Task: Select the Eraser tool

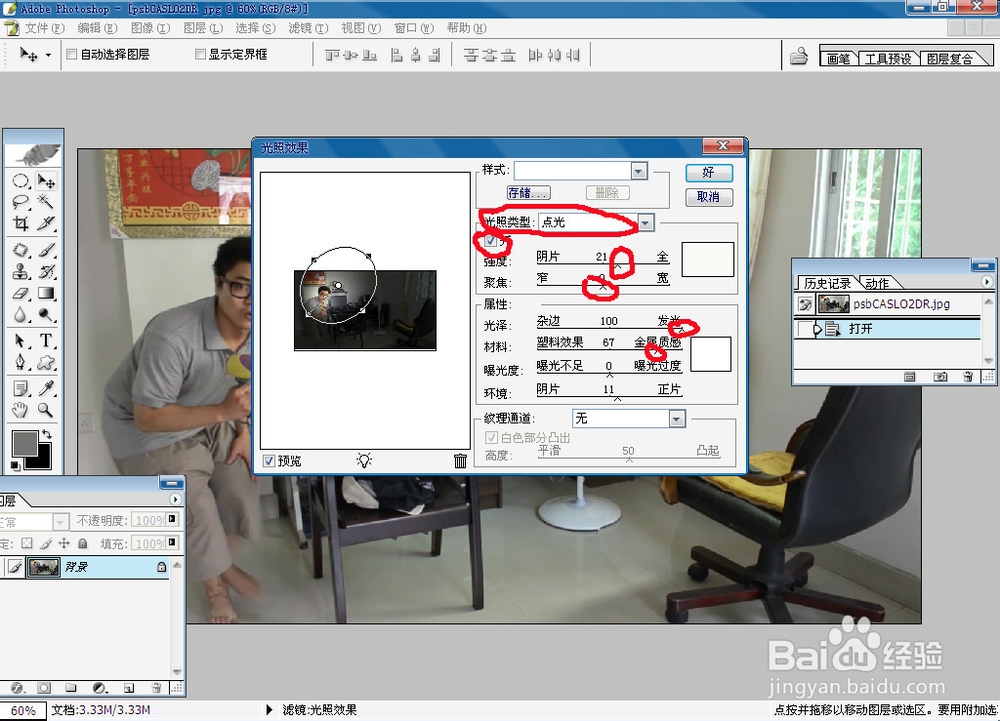Action: point(20,293)
